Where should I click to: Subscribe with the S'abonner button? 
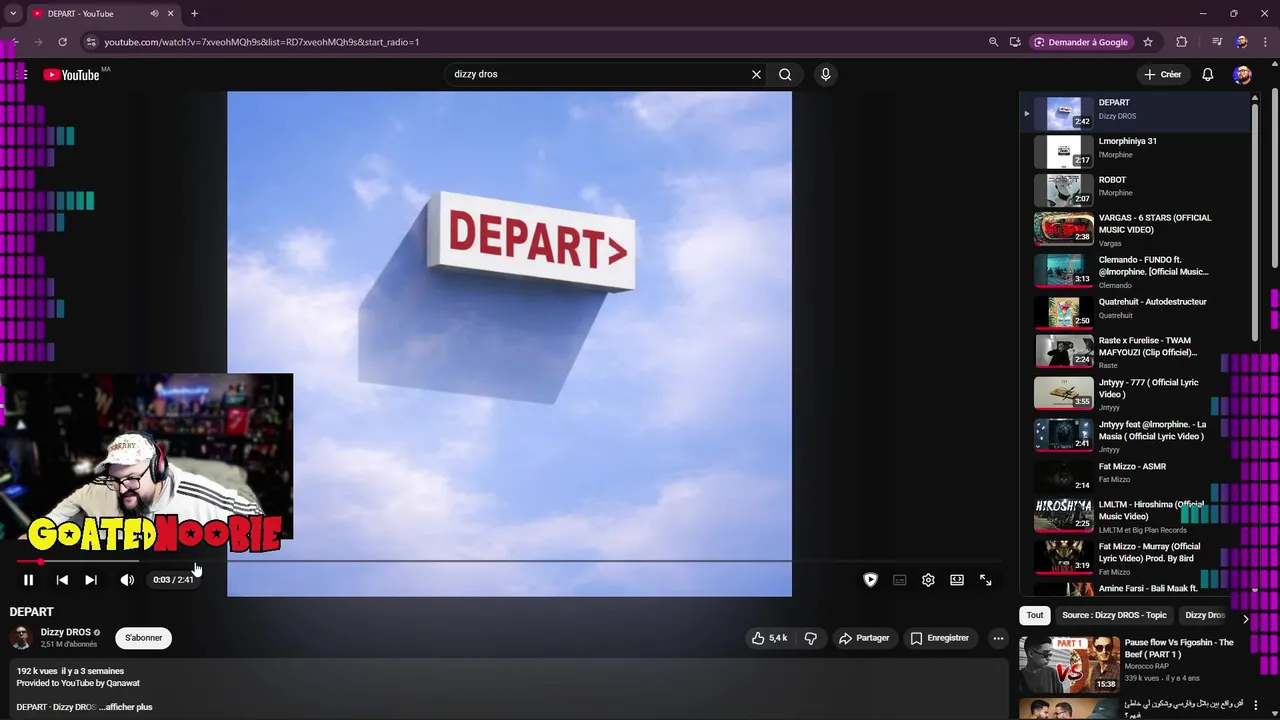tap(143, 638)
